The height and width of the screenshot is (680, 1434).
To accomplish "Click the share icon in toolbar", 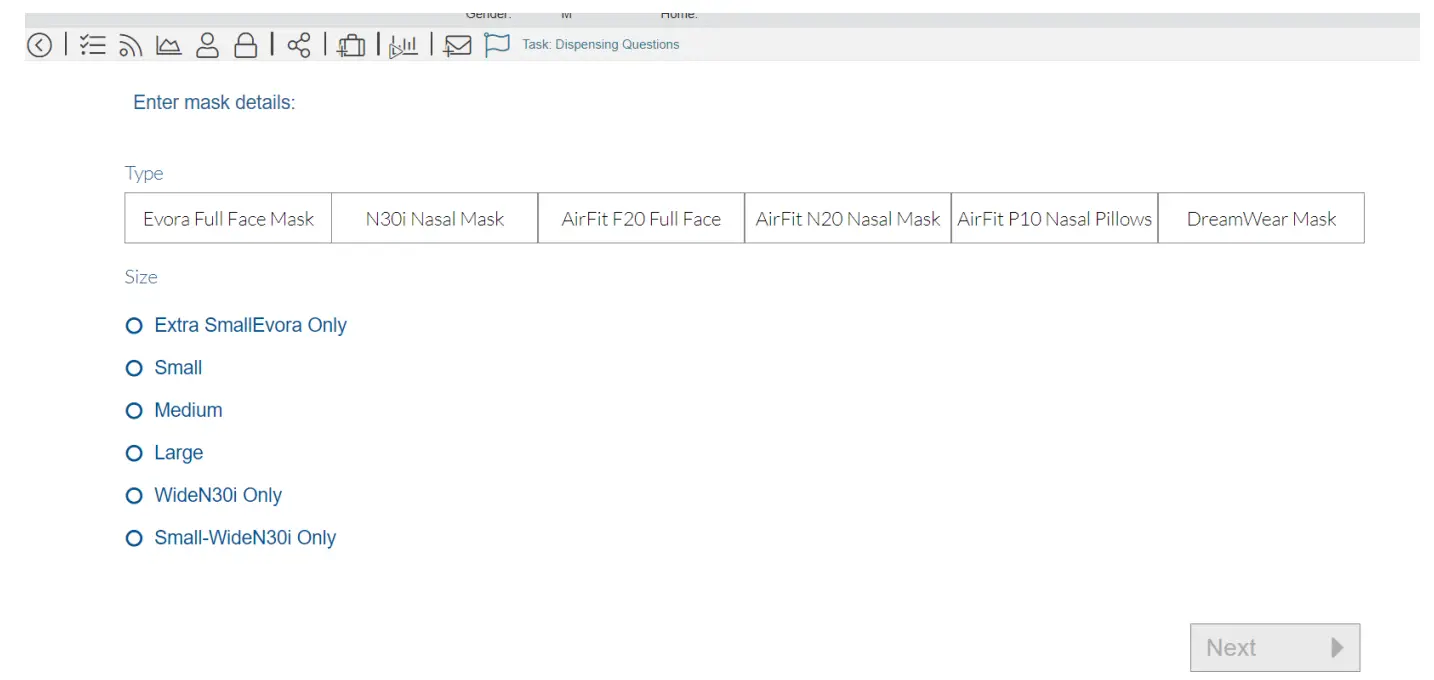I will point(299,45).
